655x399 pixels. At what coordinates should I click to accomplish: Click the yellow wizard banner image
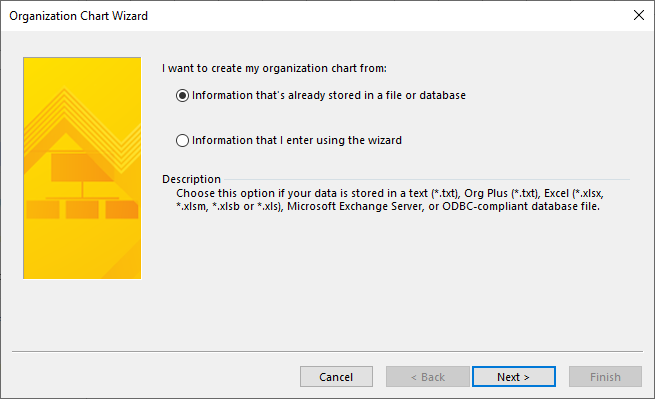[82, 168]
